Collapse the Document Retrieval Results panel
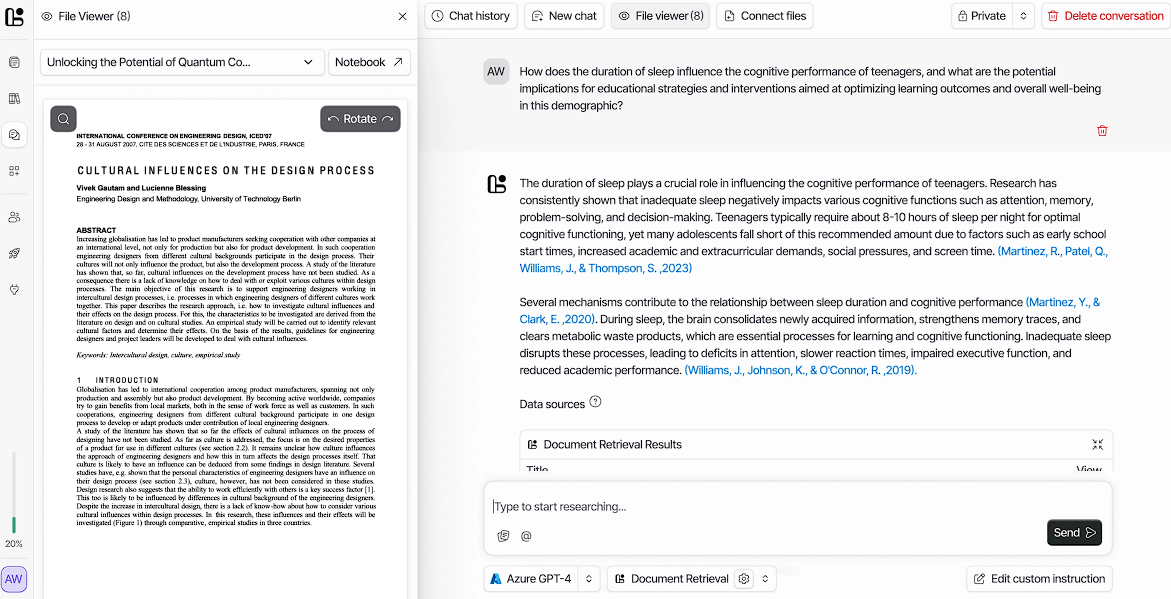 [x=1097, y=444]
